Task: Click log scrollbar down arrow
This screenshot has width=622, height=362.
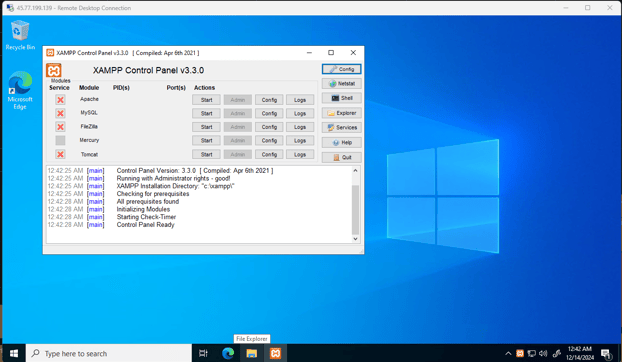Action: click(355, 239)
